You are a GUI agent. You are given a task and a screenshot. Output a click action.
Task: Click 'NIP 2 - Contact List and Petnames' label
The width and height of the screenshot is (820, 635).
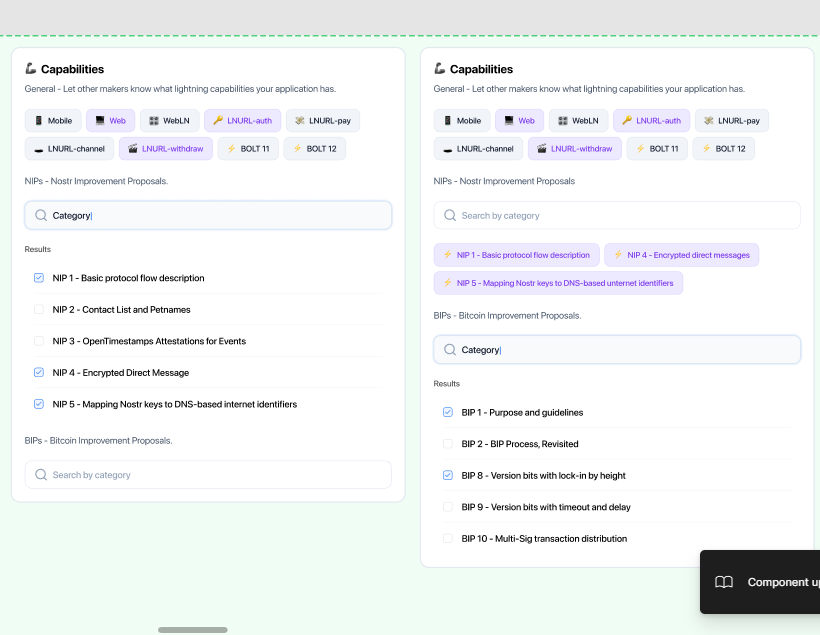click(121, 310)
